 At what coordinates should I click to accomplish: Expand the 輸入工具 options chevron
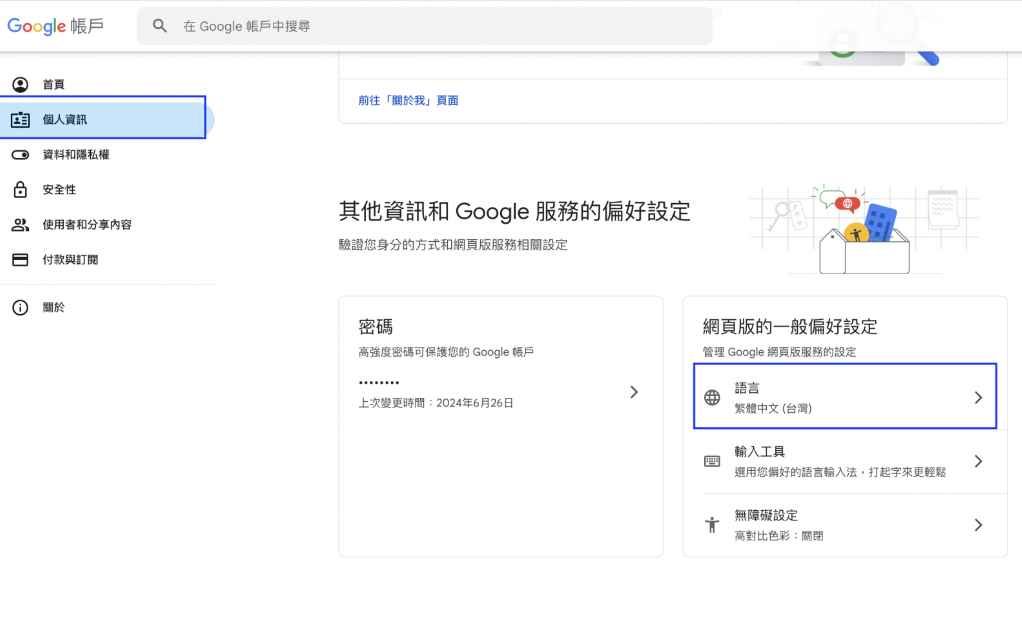[x=978, y=460]
